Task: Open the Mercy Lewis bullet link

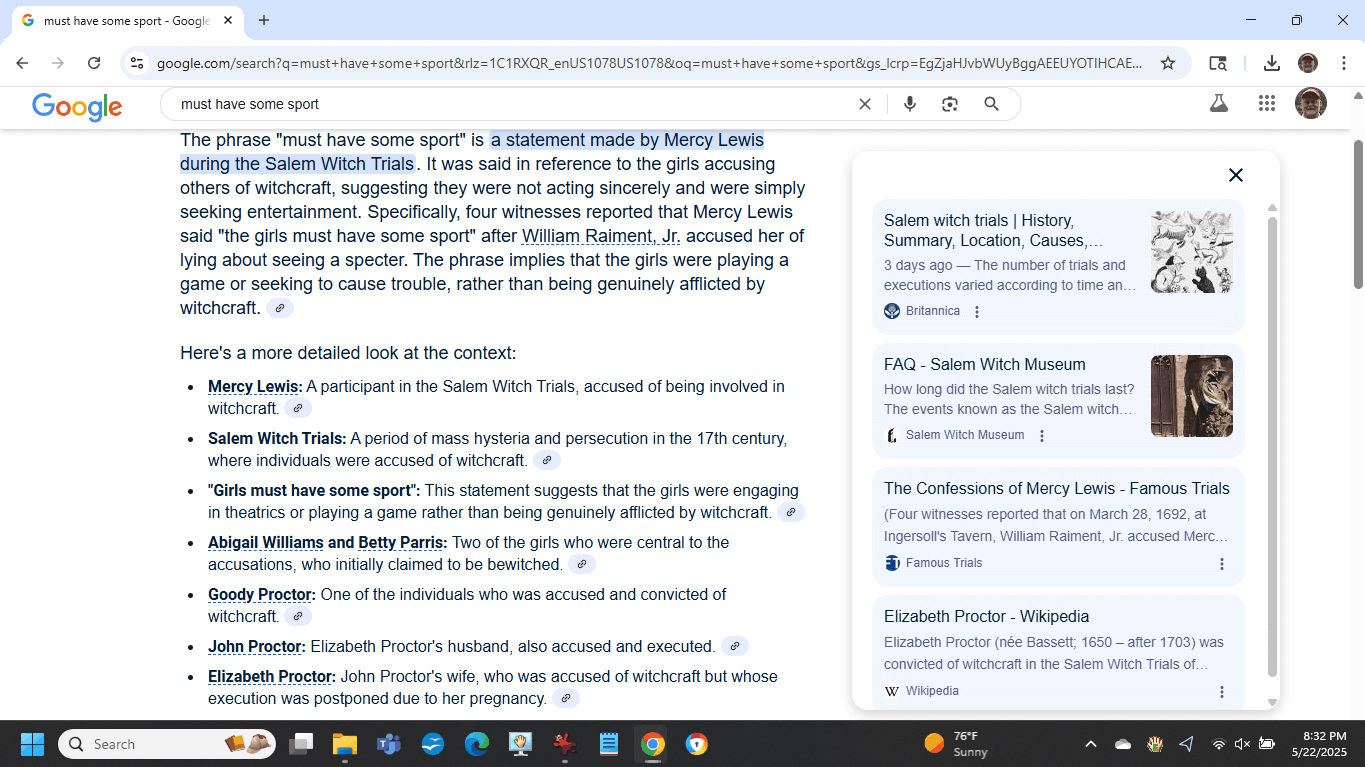Action: pos(253,386)
